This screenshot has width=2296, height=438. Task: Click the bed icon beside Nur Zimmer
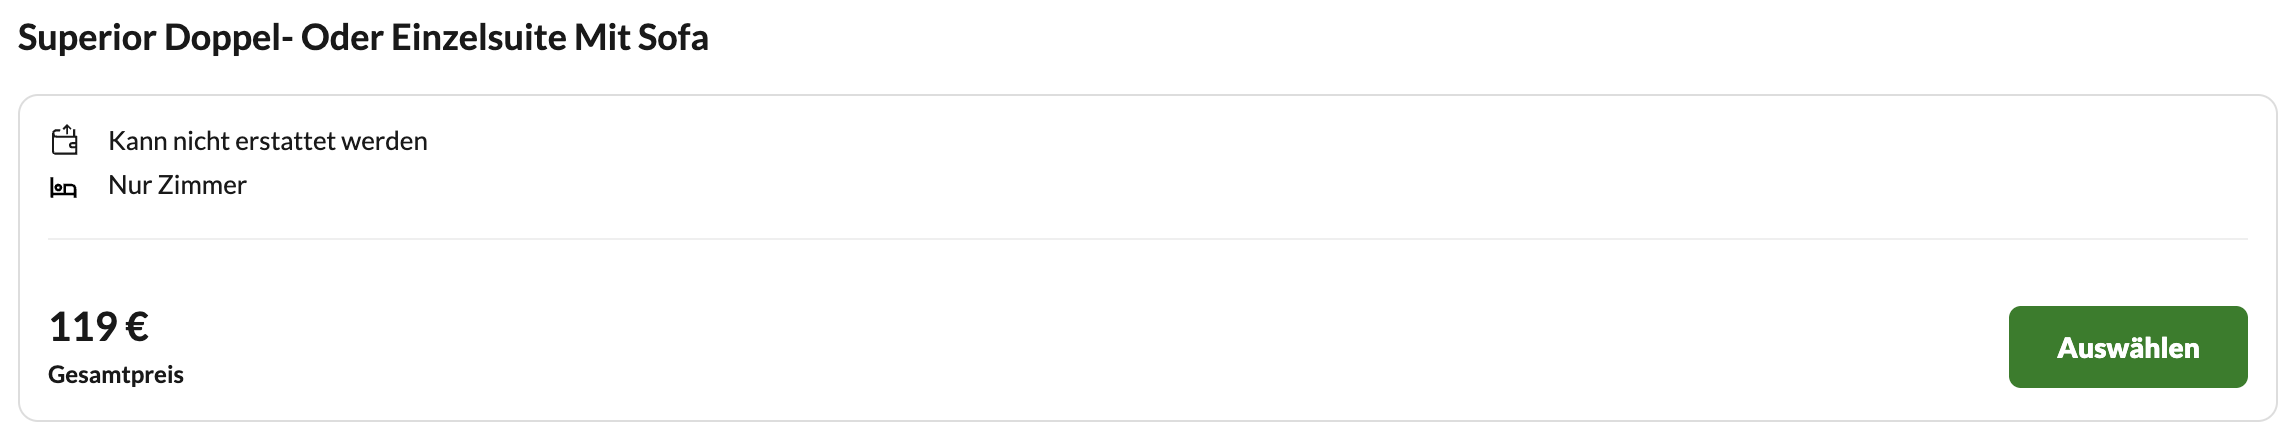[64, 187]
